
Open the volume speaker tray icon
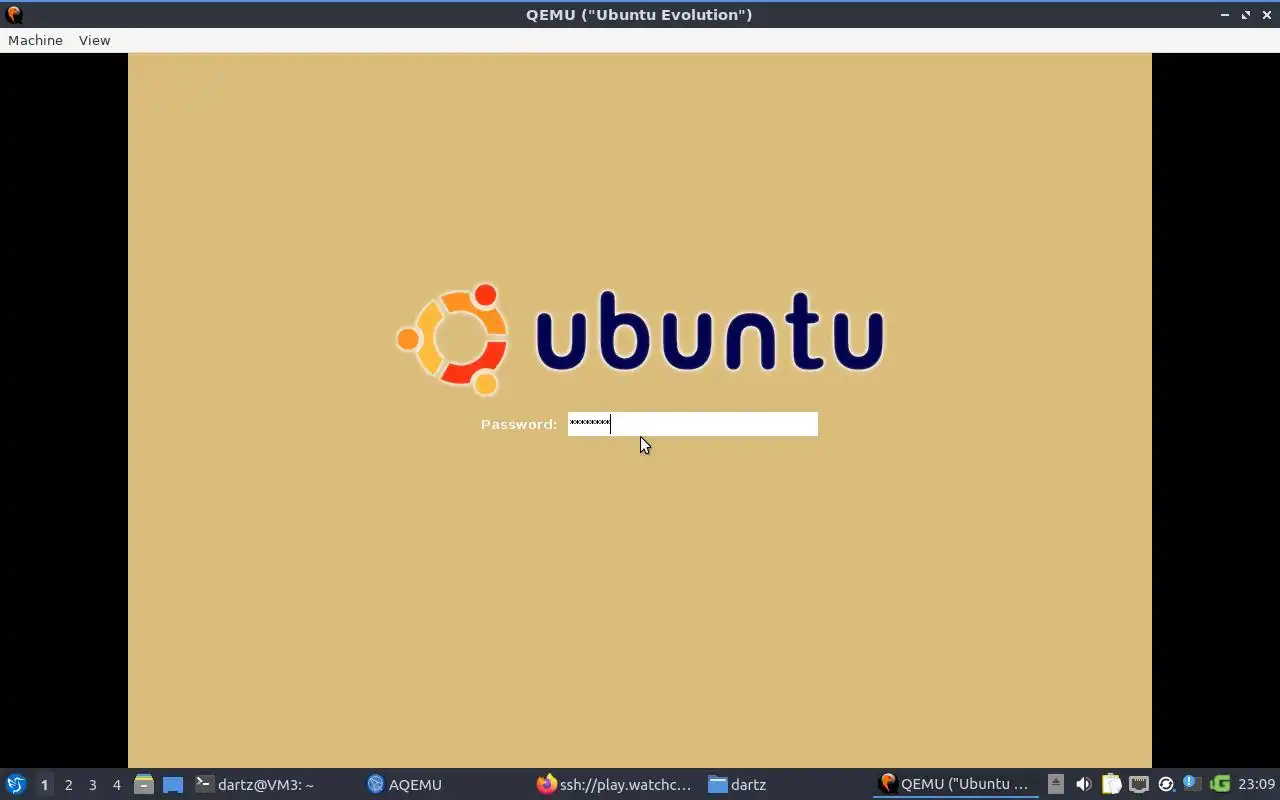(1083, 784)
